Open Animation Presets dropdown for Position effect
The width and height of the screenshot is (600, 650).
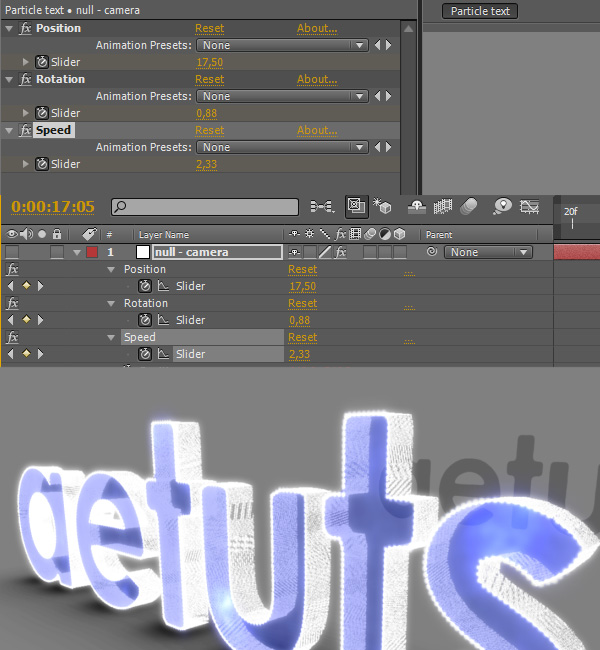pyautogui.click(x=282, y=45)
